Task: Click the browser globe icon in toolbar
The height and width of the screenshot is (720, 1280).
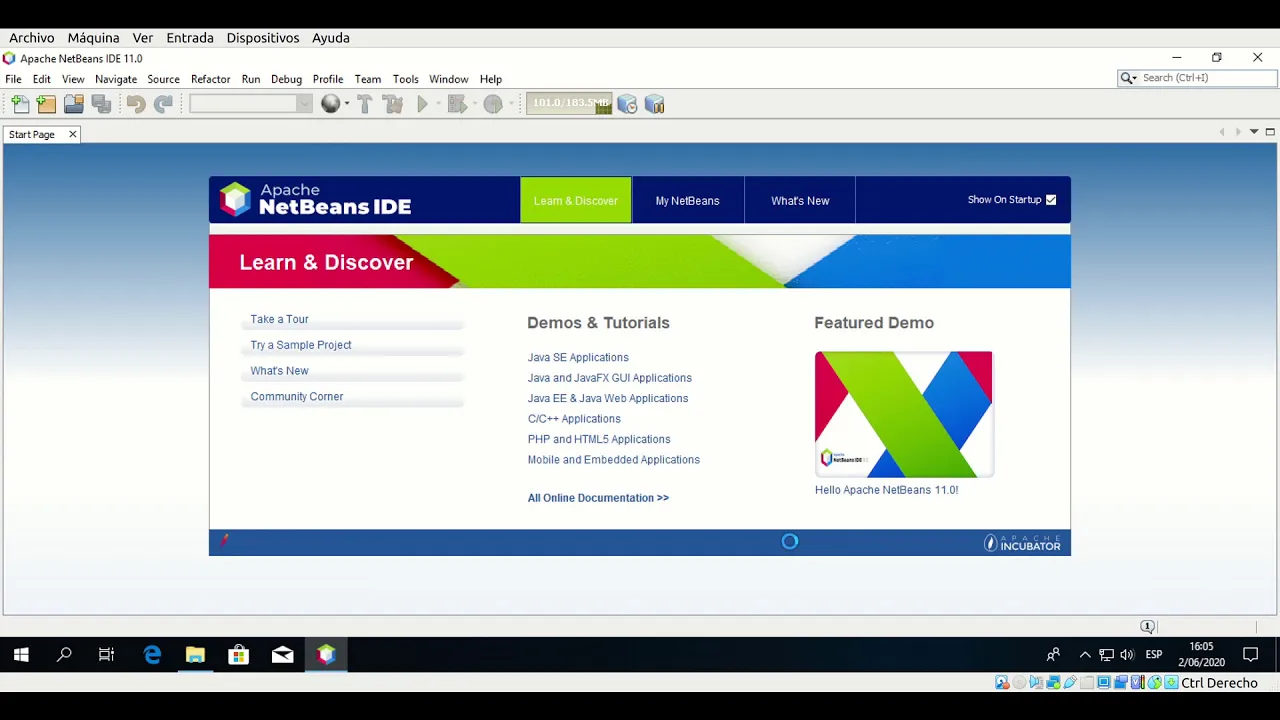Action: [x=330, y=104]
